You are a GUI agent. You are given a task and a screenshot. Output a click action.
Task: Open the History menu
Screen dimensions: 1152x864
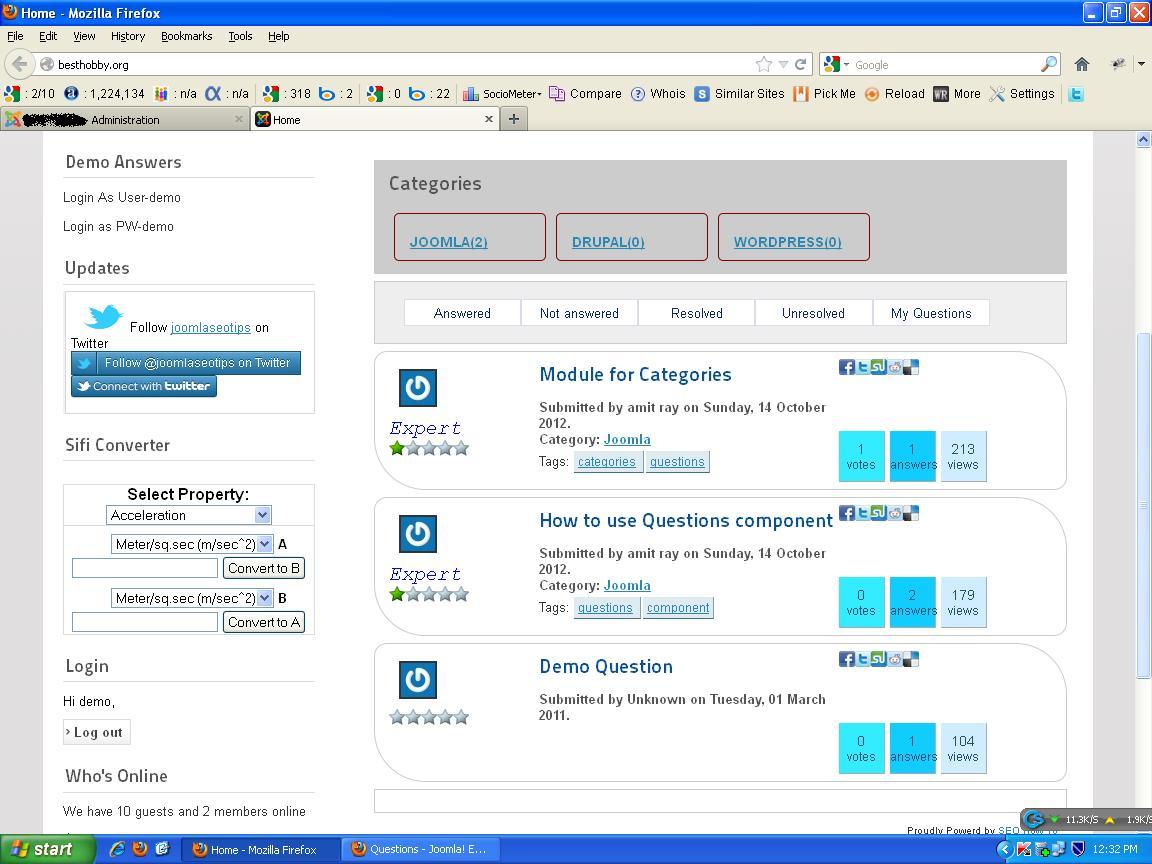(x=128, y=36)
